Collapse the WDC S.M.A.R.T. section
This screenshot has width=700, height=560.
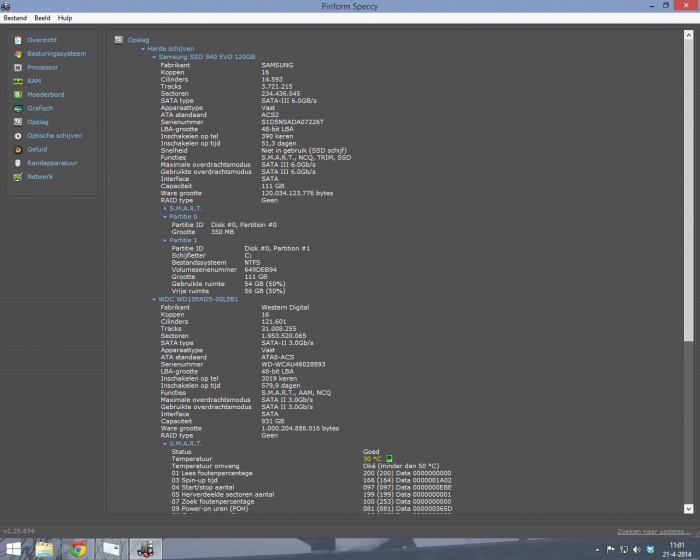pyautogui.click(x=165, y=444)
